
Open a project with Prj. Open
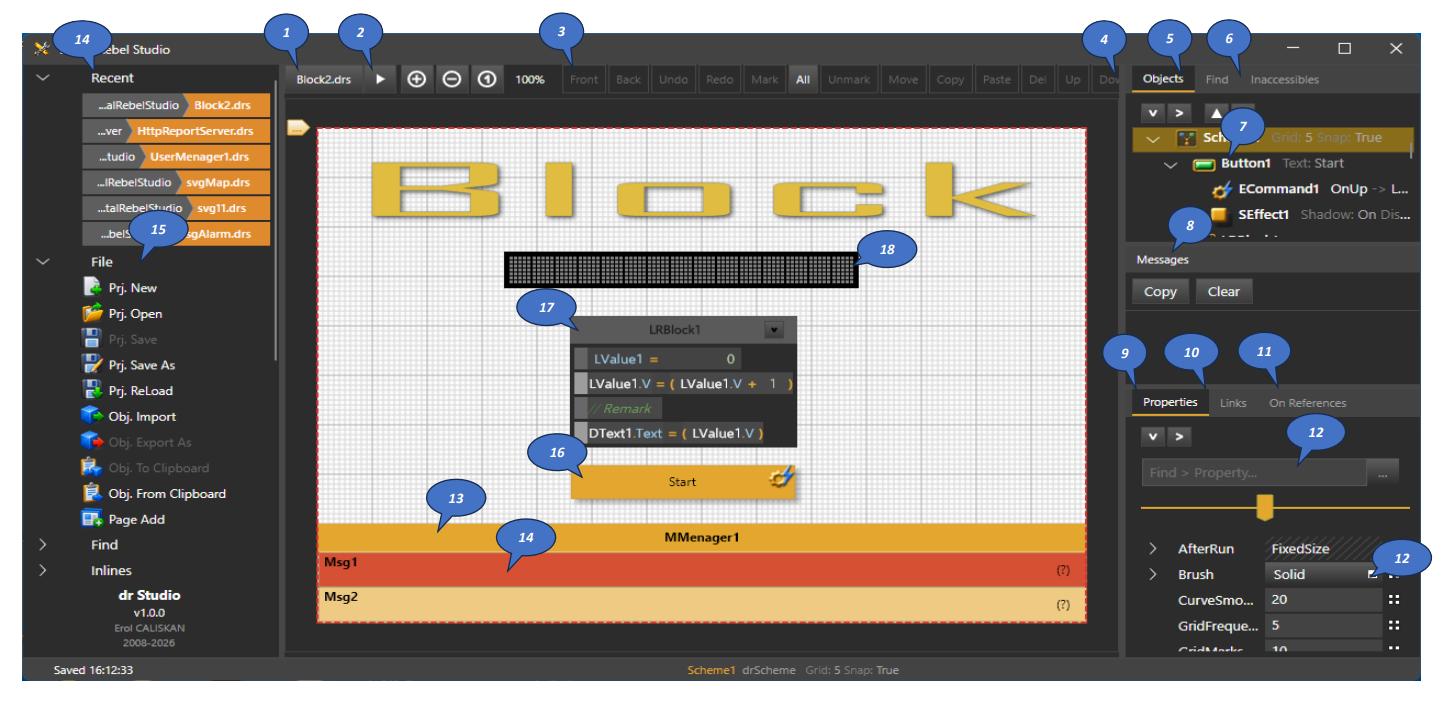(x=122, y=313)
